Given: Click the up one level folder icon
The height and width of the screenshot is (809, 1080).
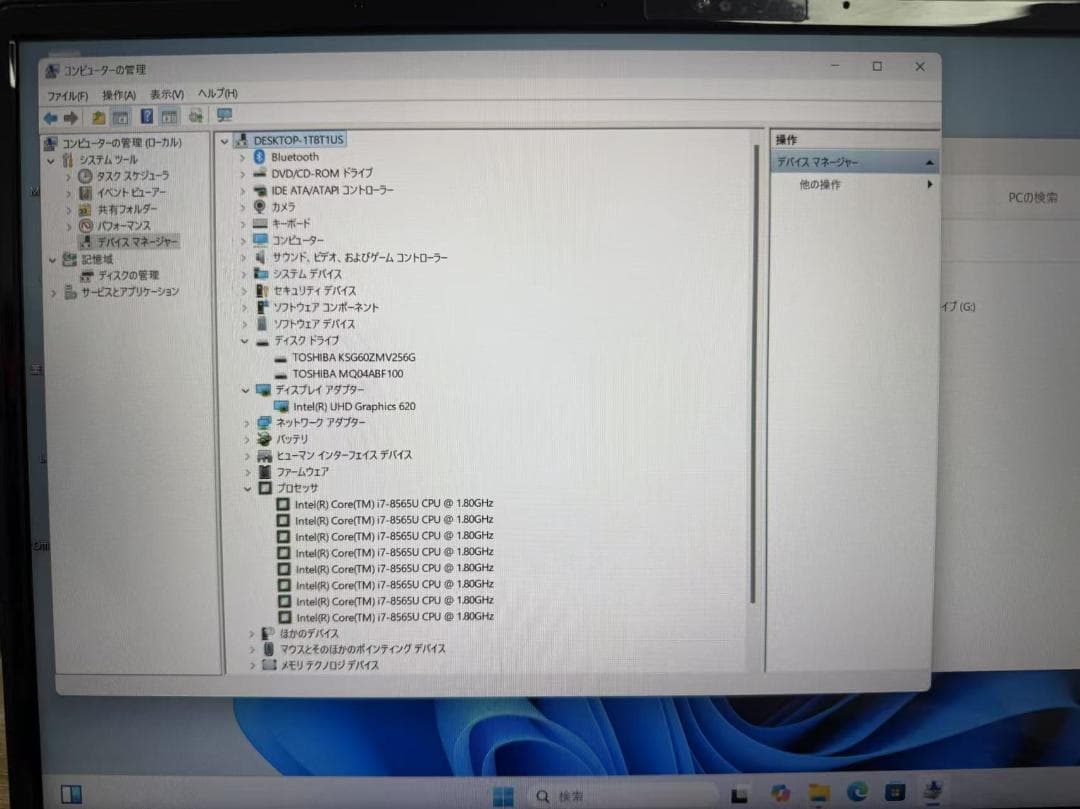Looking at the screenshot, I should 98,117.
